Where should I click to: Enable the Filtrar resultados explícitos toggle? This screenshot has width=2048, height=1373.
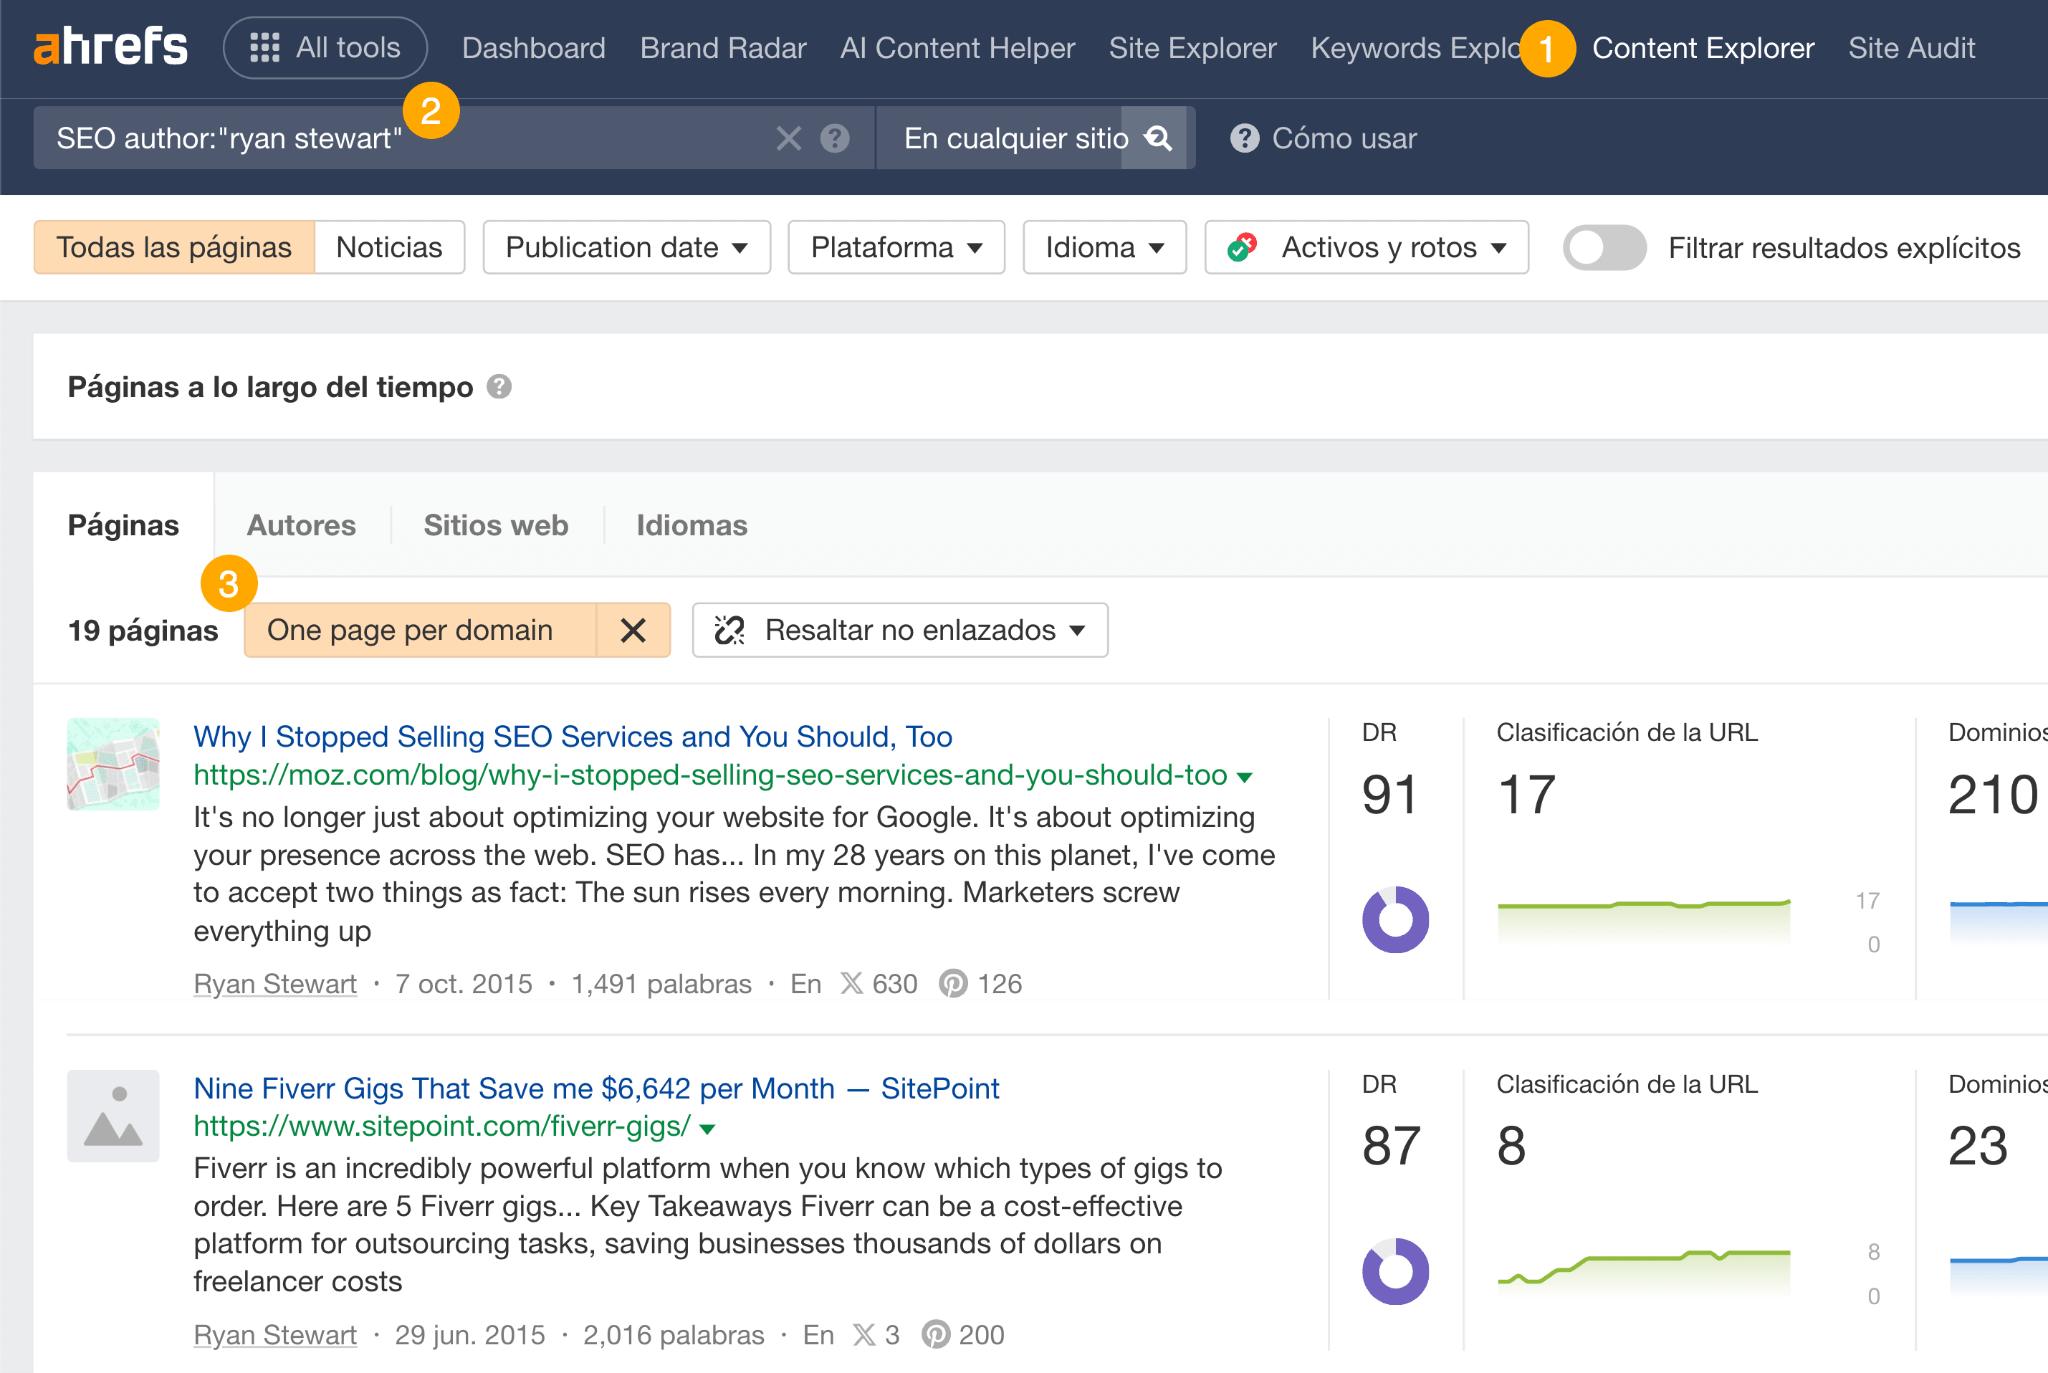[x=1603, y=247]
